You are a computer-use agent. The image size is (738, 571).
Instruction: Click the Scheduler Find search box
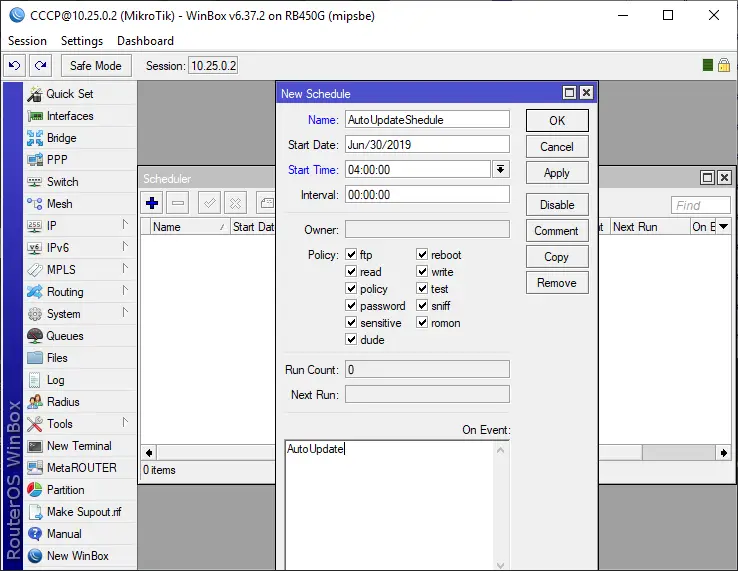pos(700,205)
